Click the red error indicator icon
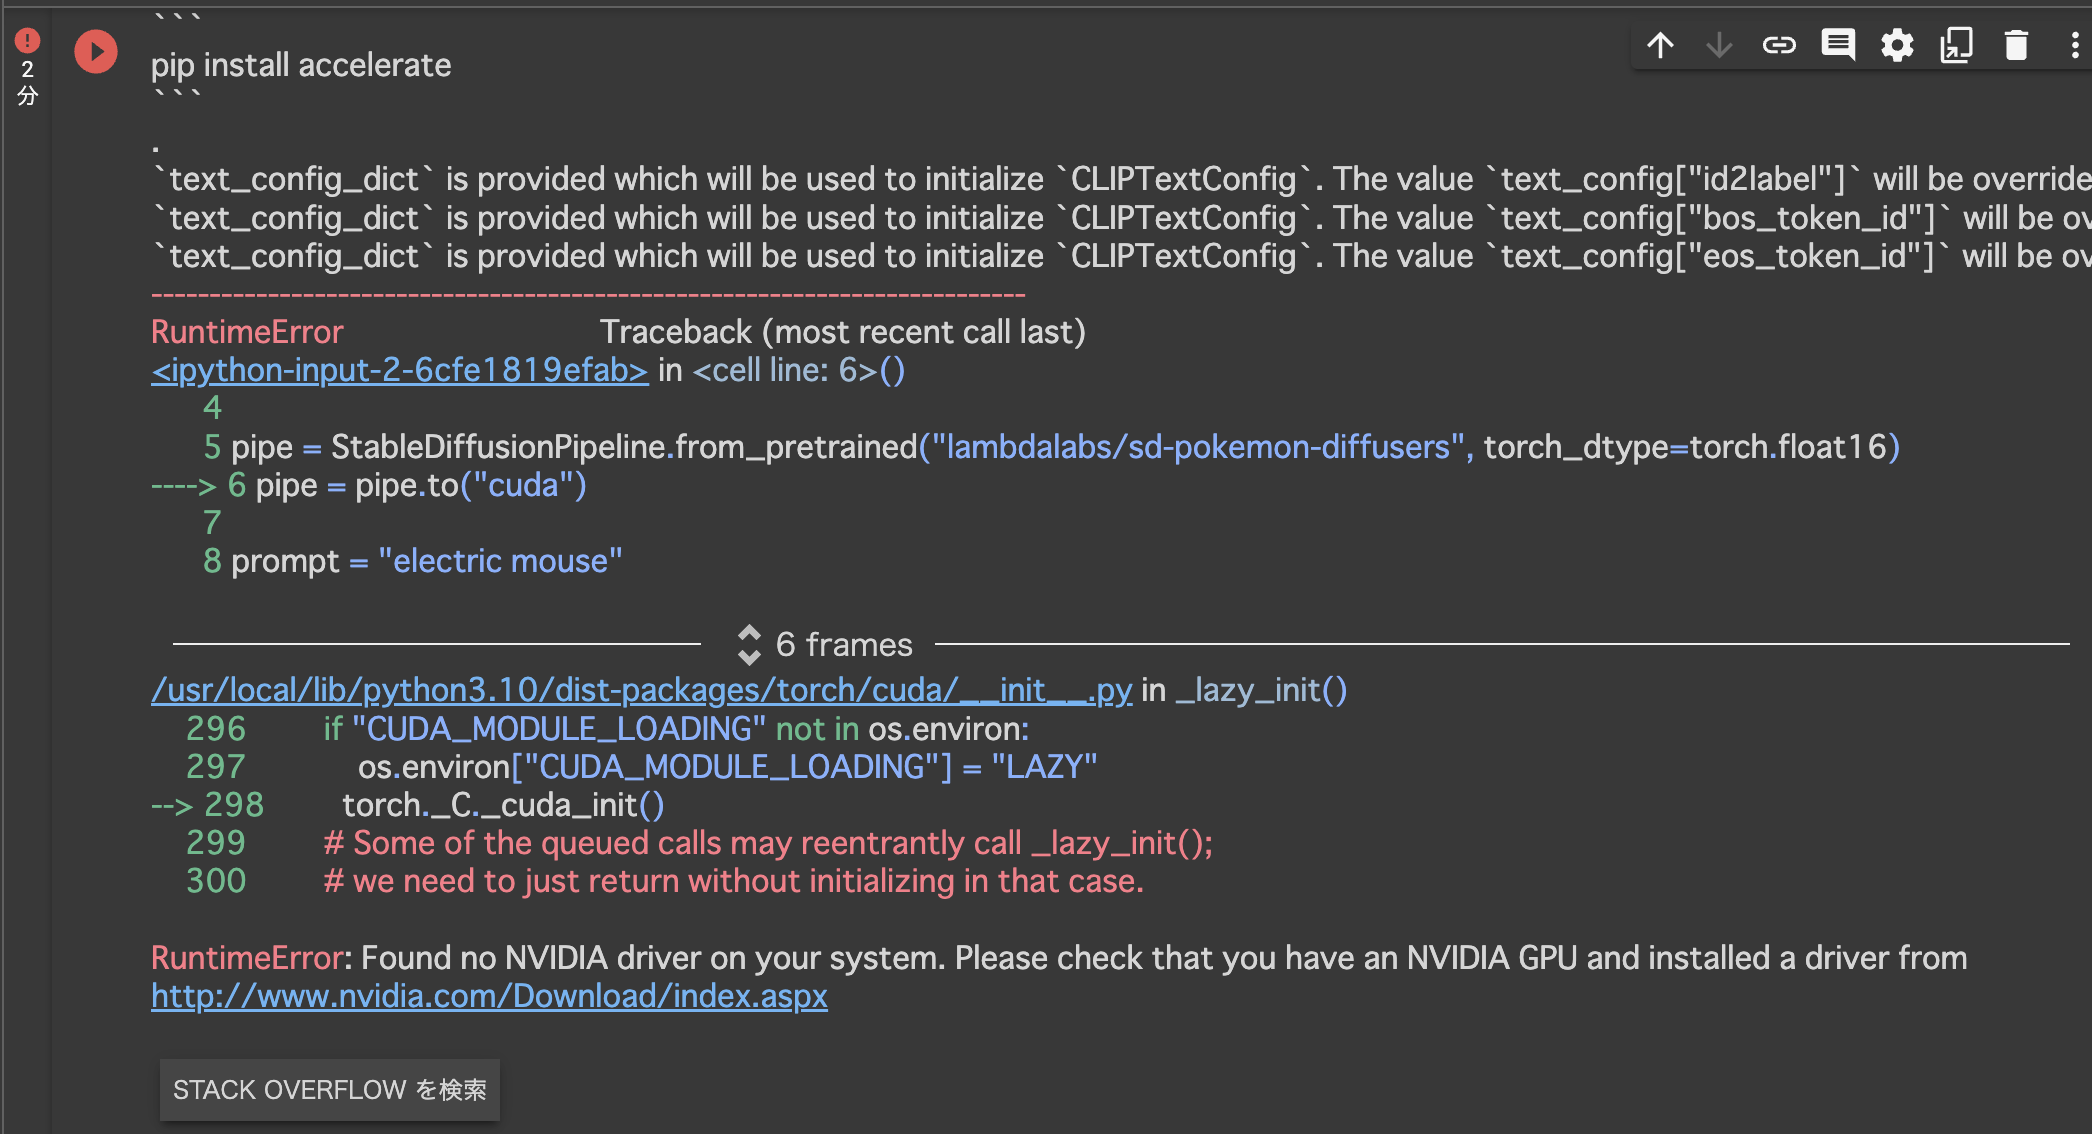 click(27, 40)
